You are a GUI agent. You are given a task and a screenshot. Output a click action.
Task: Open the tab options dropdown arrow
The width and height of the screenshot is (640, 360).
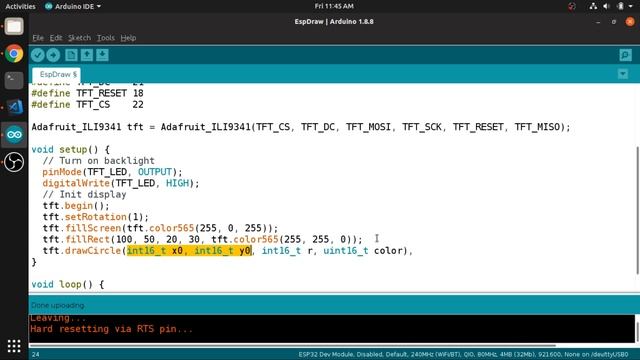click(623, 74)
